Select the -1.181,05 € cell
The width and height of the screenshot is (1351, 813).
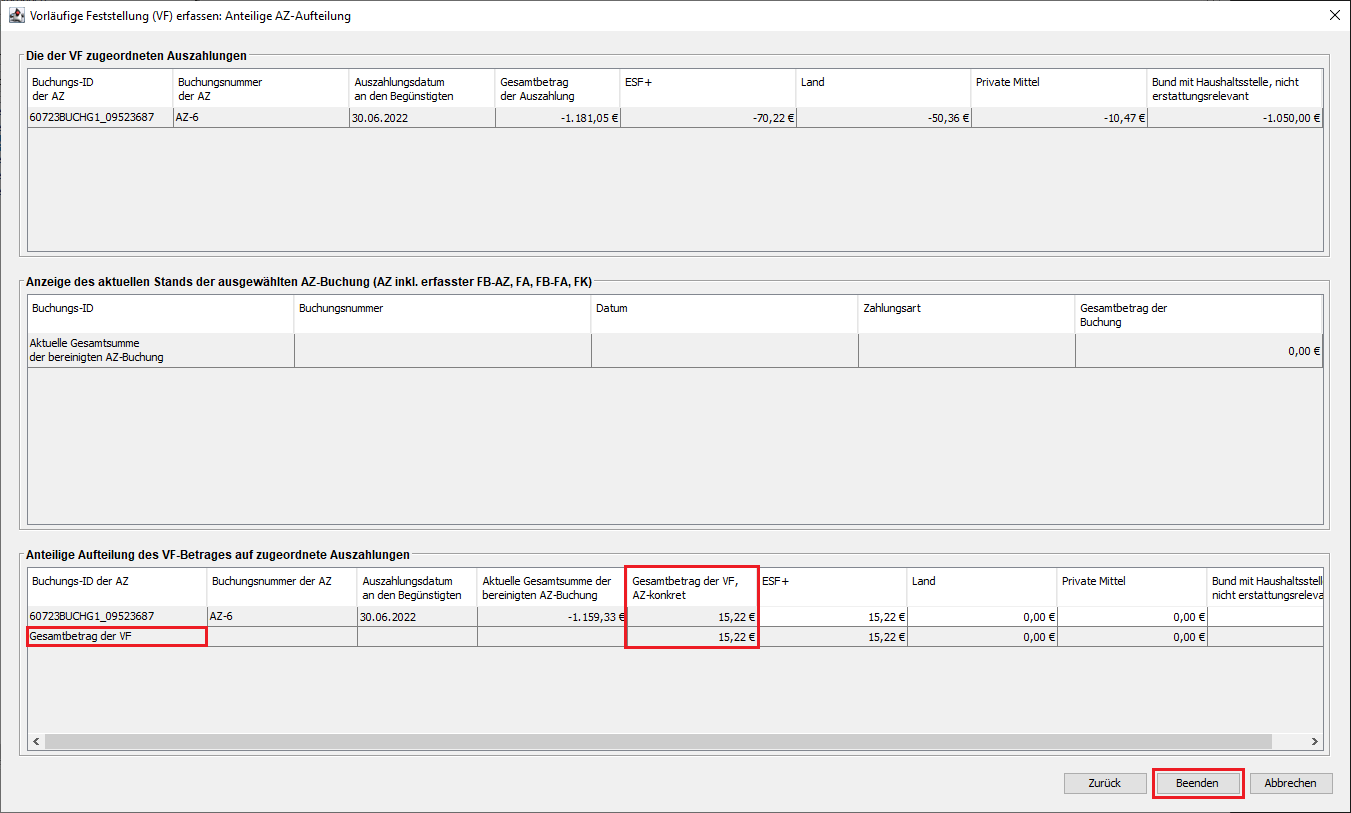557,117
